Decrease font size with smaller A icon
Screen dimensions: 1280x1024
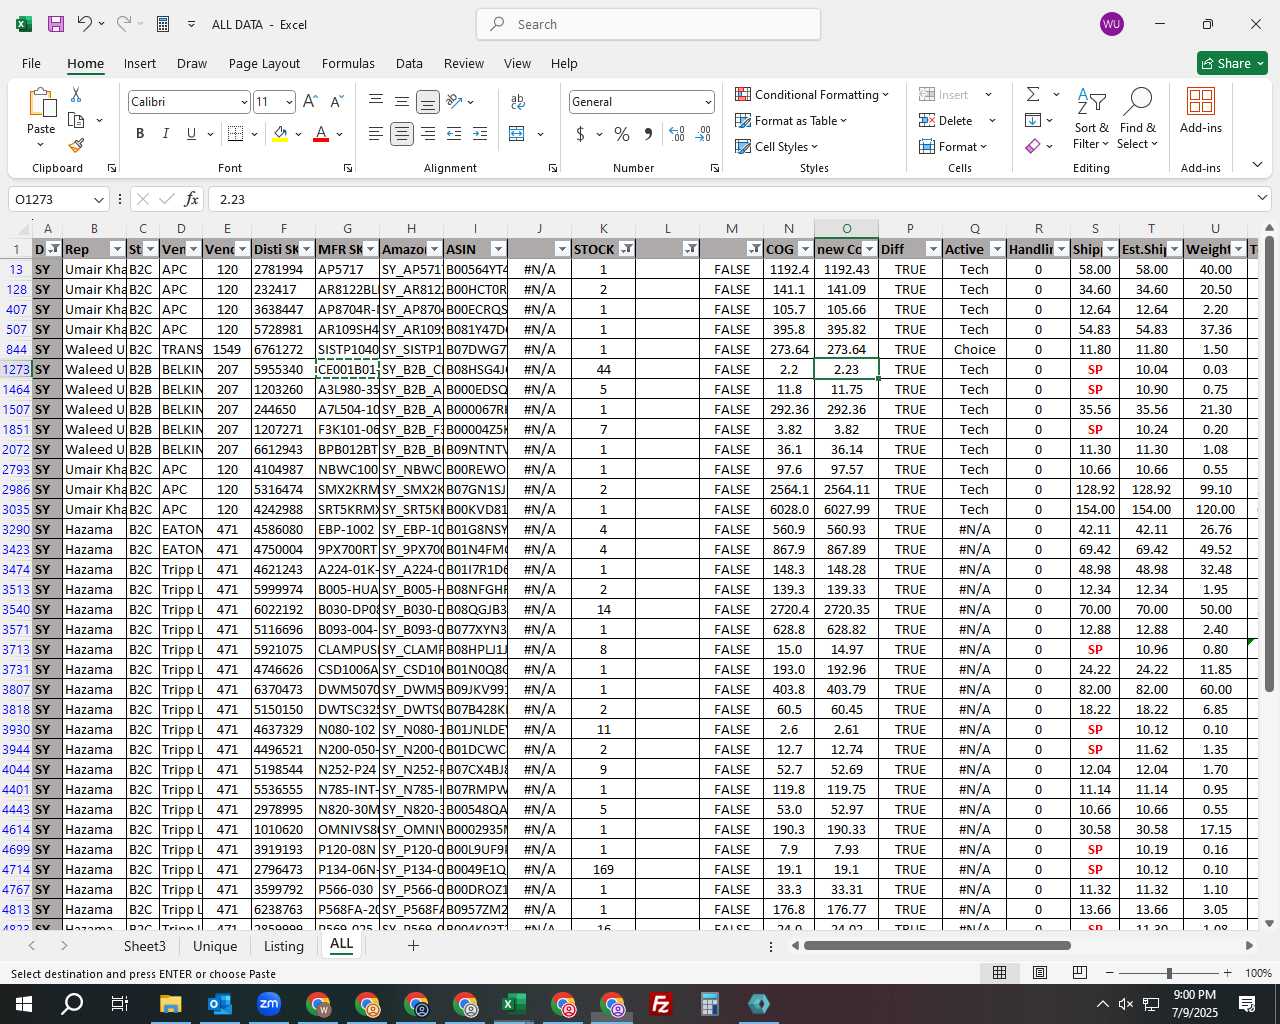[336, 102]
